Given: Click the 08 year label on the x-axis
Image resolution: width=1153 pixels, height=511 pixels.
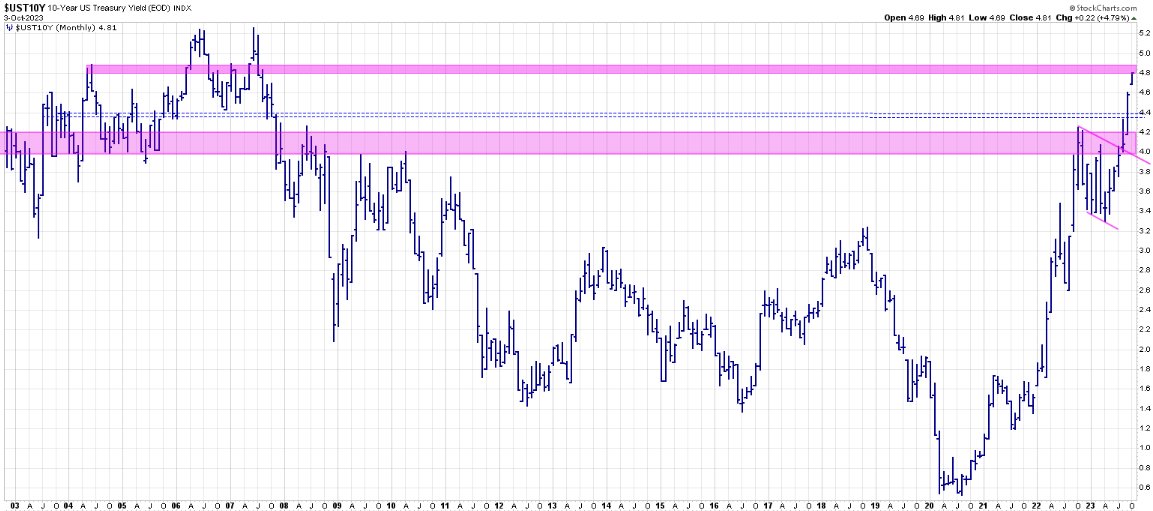Looking at the screenshot, I should (x=284, y=505).
